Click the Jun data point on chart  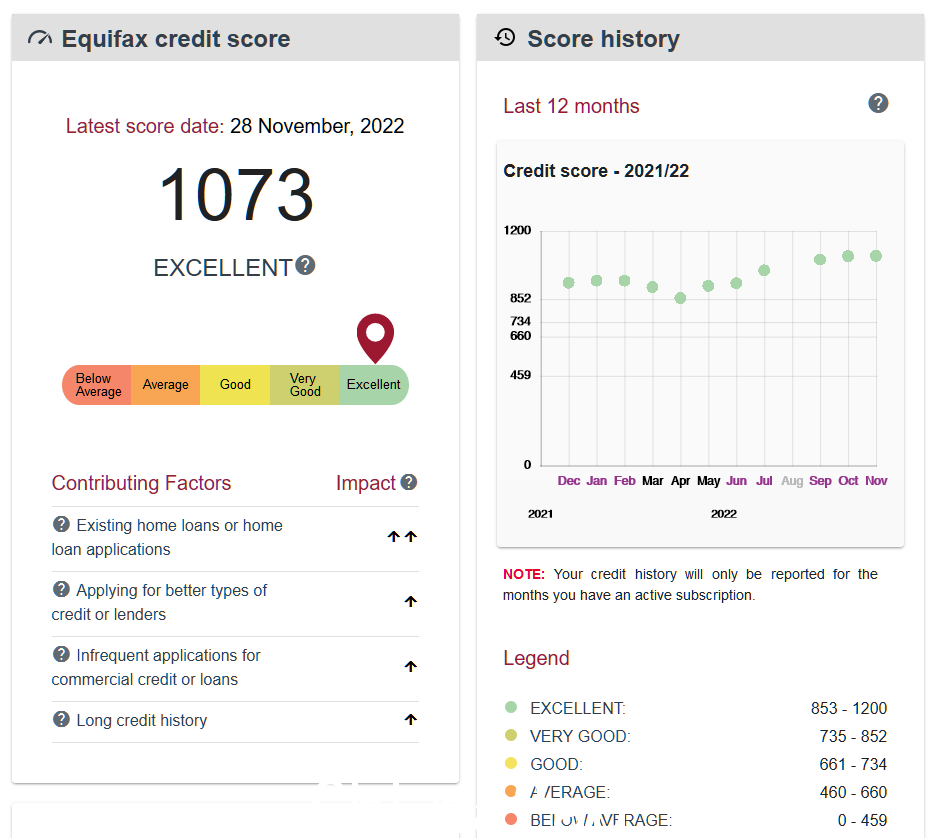pos(736,283)
